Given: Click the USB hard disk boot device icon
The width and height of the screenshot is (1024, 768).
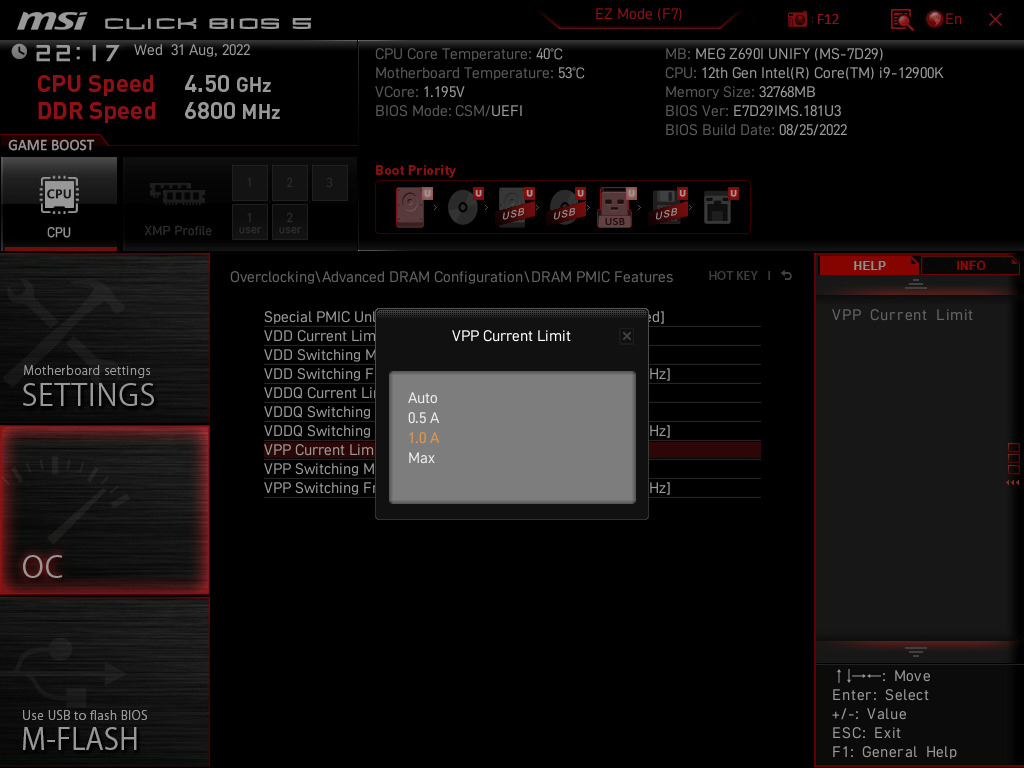Looking at the screenshot, I should click(515, 208).
